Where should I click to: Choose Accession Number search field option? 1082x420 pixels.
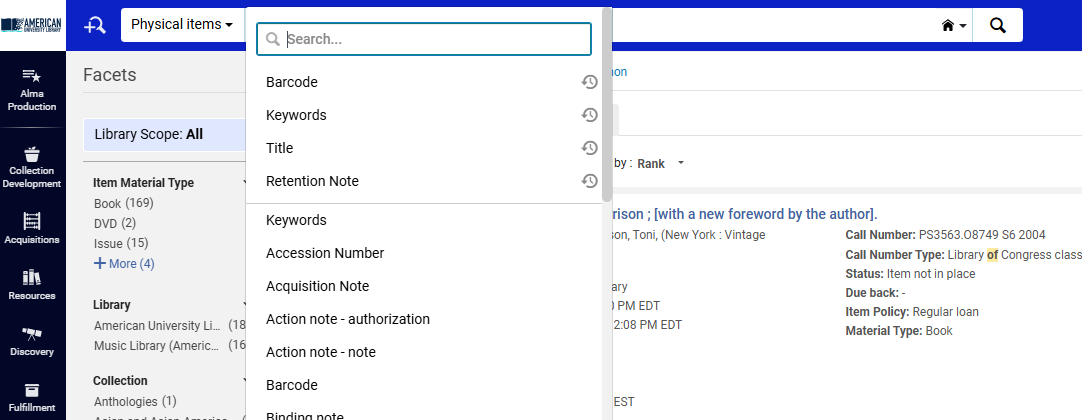point(325,253)
